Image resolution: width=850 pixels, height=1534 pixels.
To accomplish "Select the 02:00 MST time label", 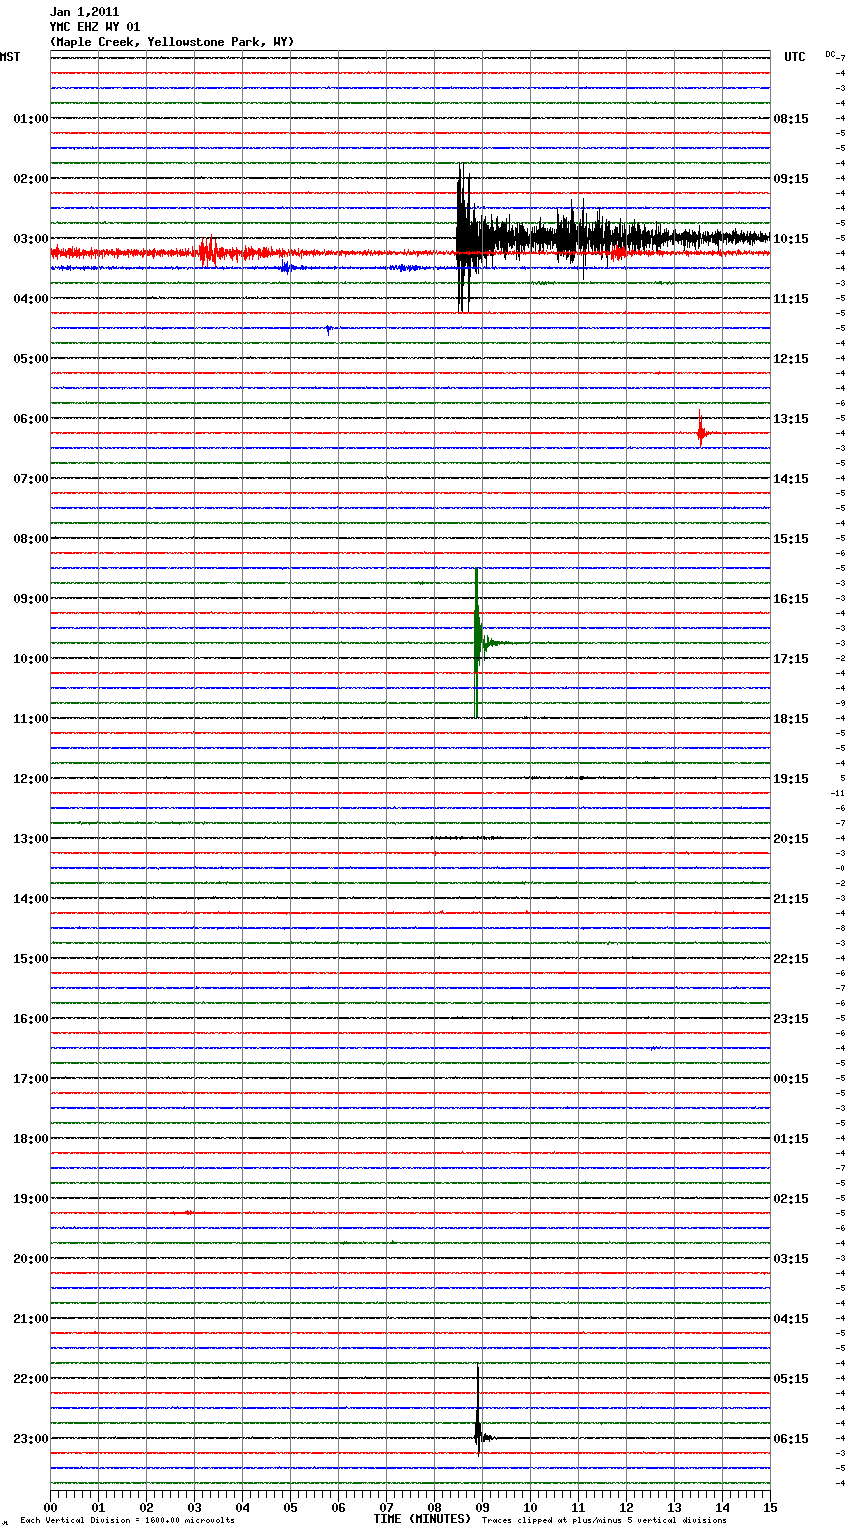I will click(x=31, y=178).
